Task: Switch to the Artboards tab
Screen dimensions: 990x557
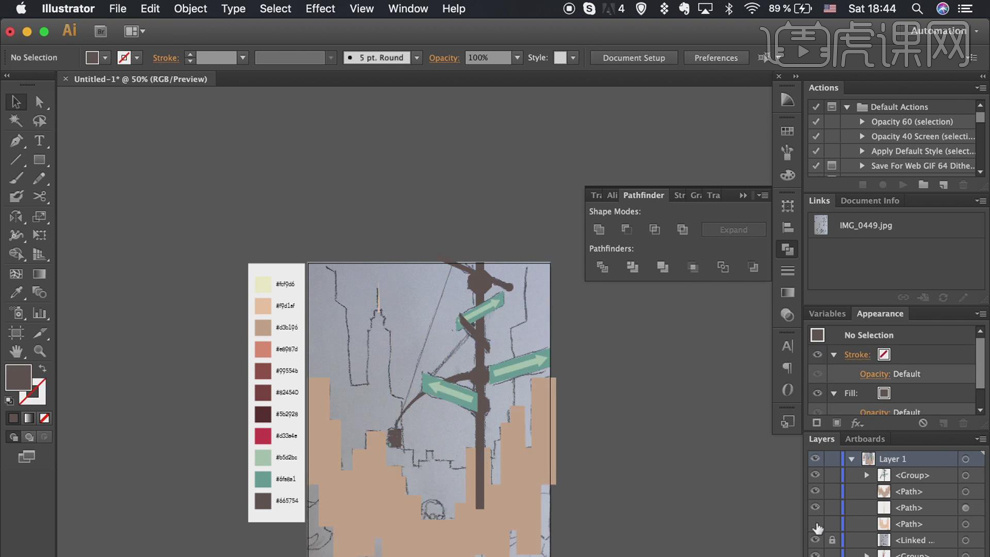Action: 864,439
